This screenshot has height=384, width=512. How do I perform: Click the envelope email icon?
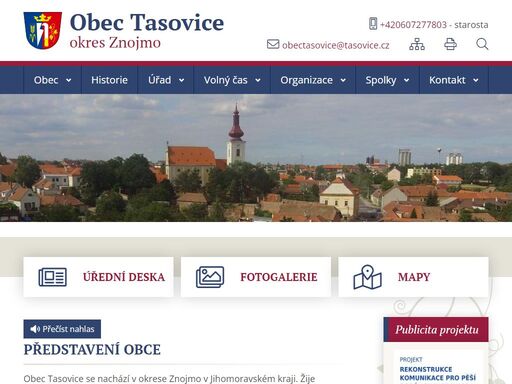tap(273, 44)
